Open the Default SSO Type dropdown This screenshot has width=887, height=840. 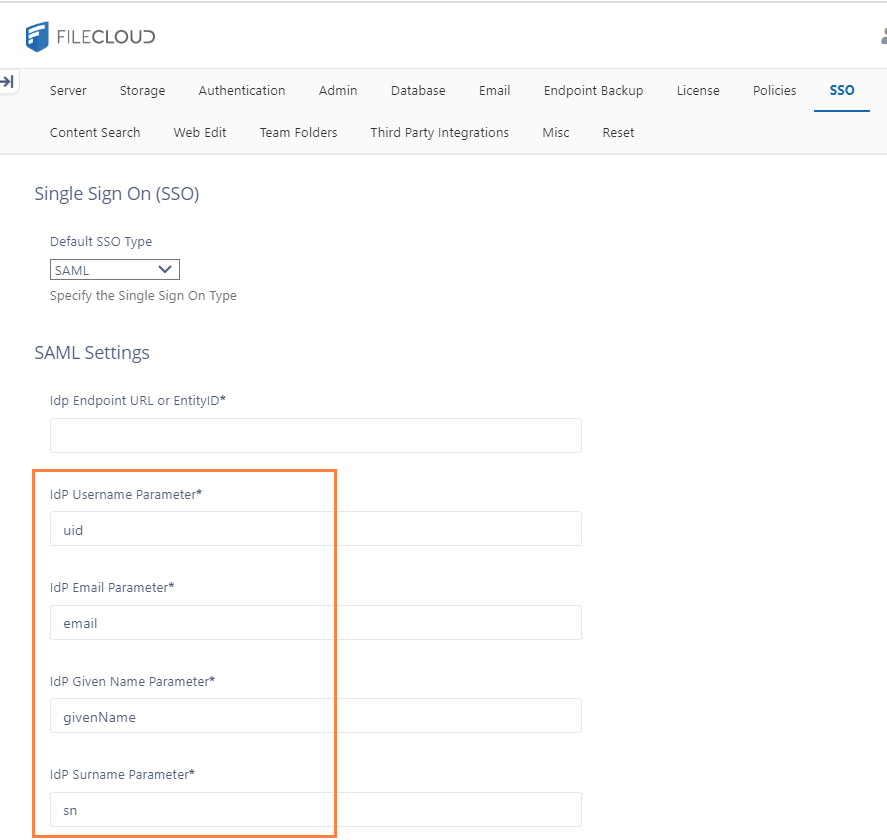[x=115, y=270]
